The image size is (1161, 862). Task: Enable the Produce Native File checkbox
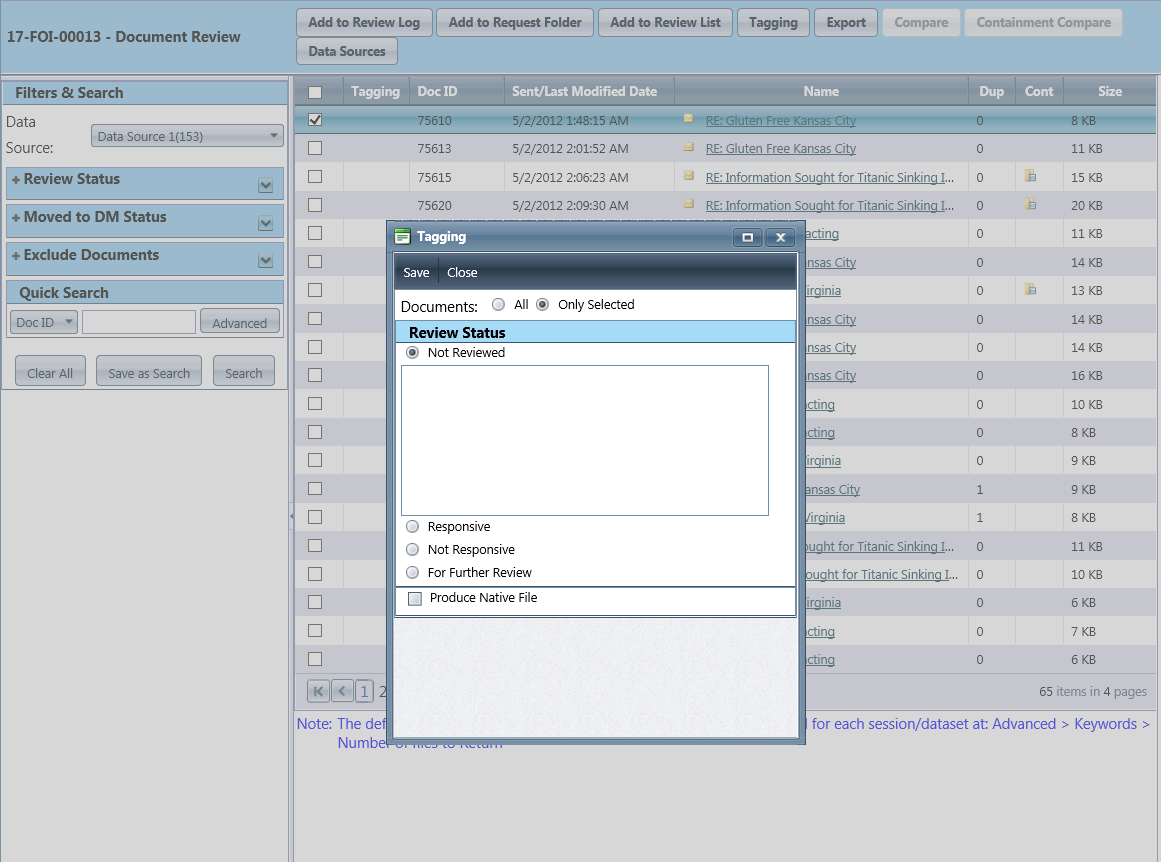(x=415, y=598)
